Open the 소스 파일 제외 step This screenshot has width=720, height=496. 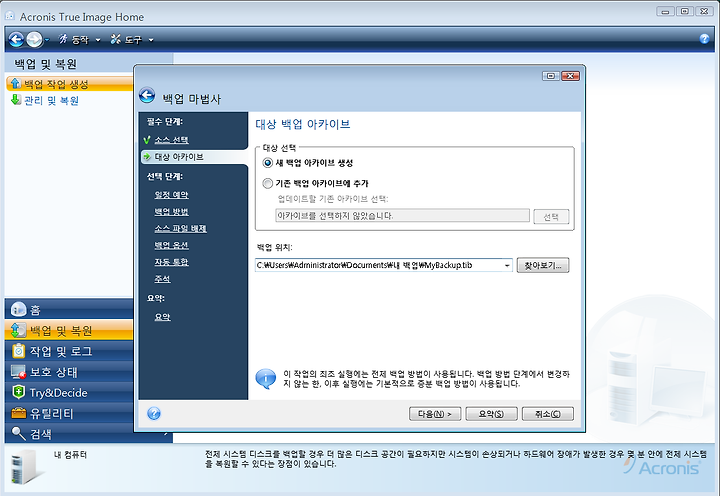180,228
